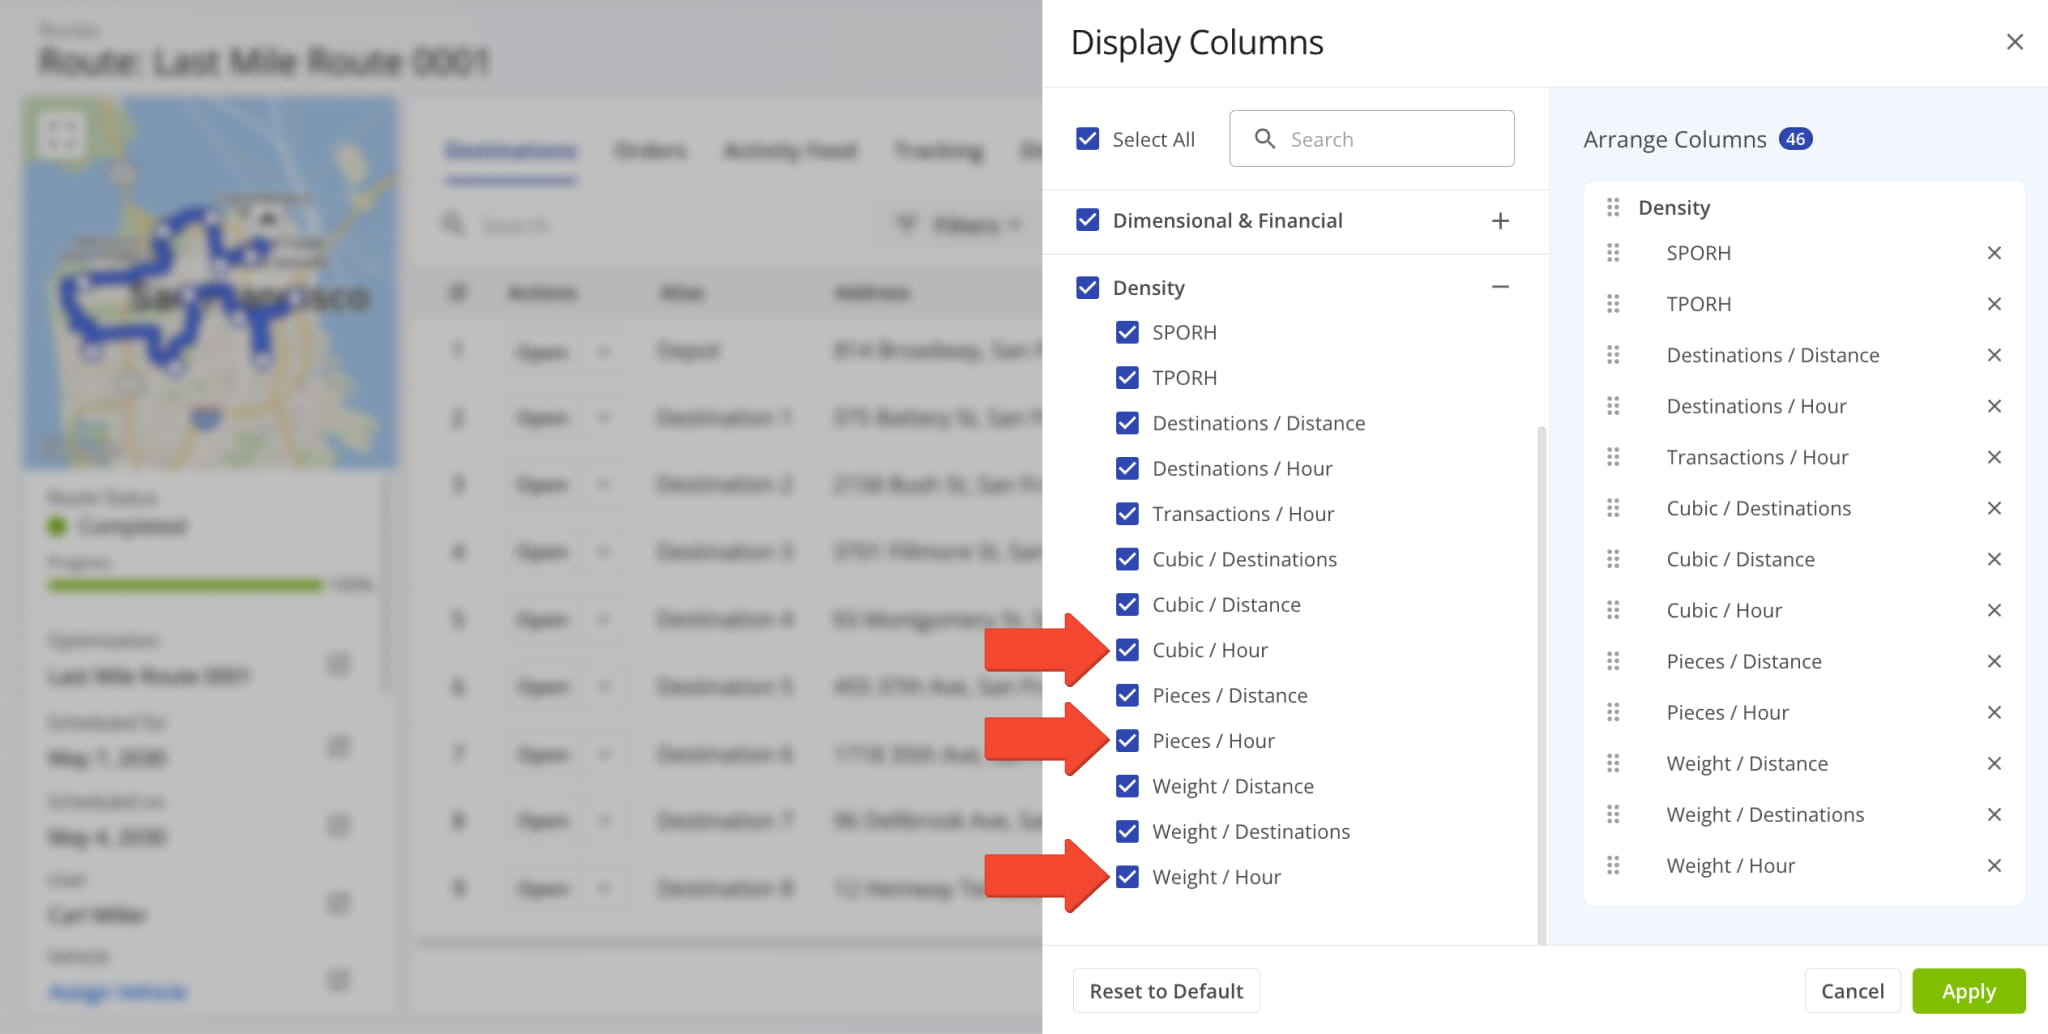Expand the Dimensional & Financial section
Viewport: 2048px width, 1034px height.
tap(1500, 221)
